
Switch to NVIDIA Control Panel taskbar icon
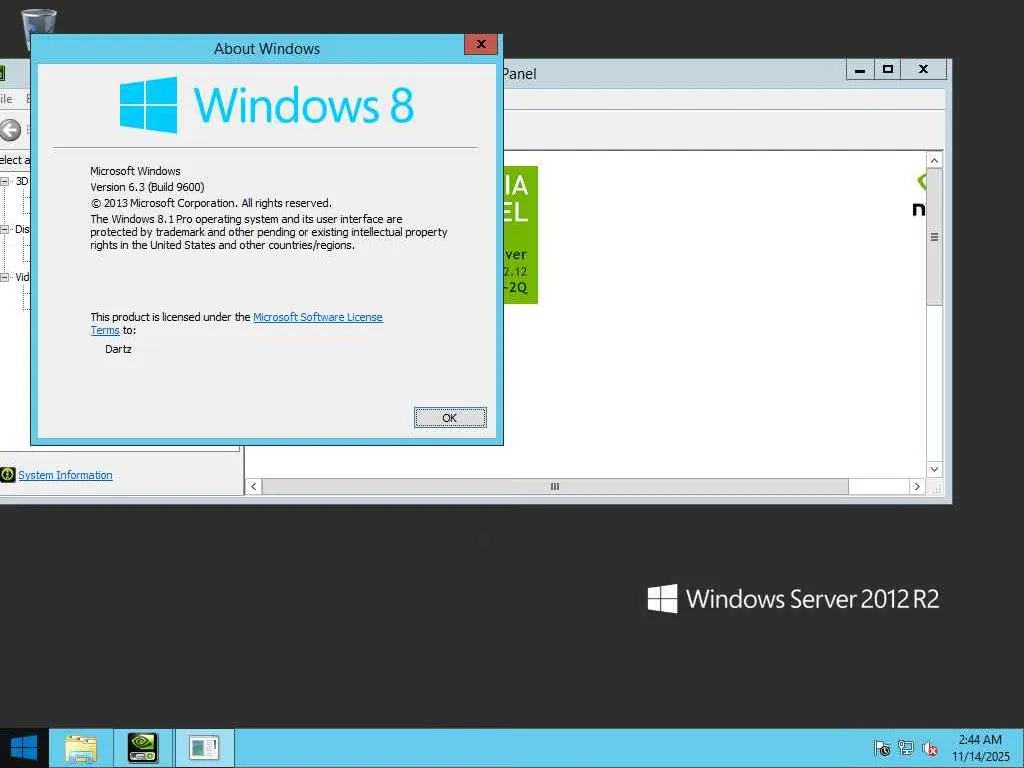click(x=142, y=748)
